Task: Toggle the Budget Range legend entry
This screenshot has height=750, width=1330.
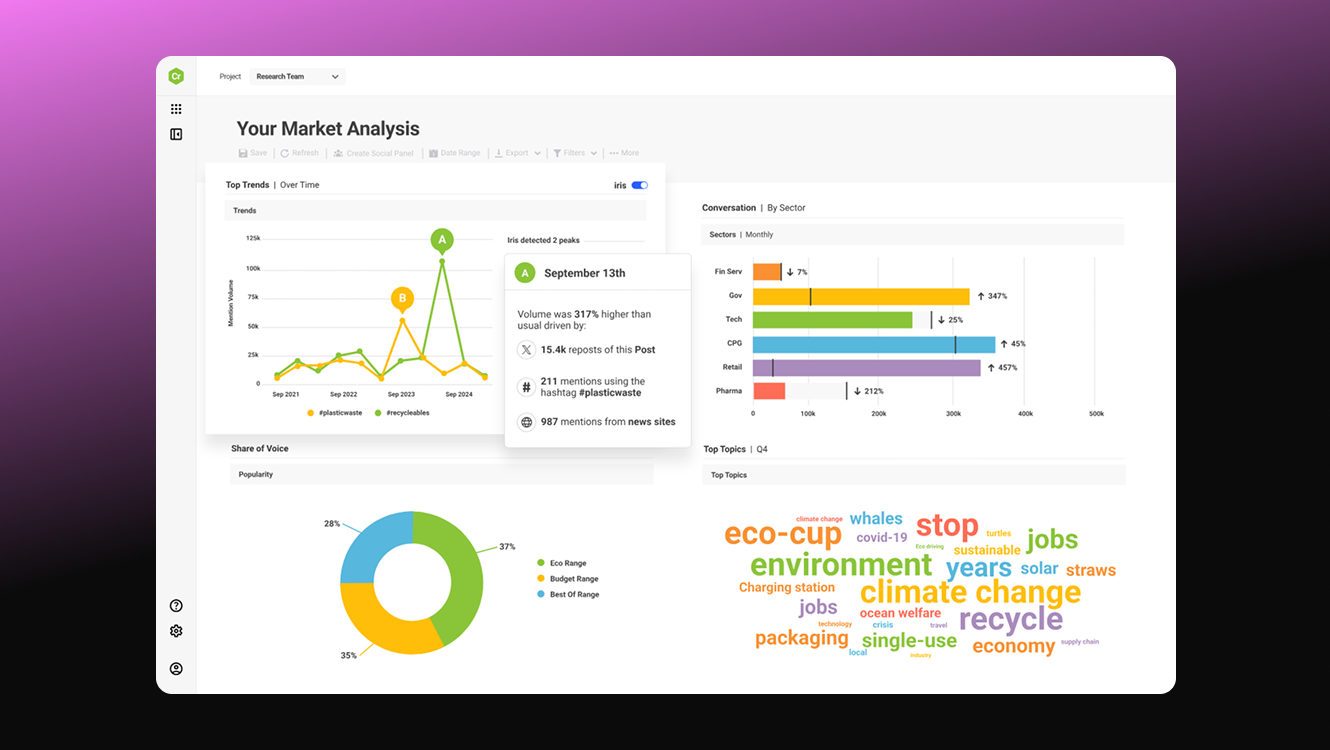Action: (x=568, y=579)
